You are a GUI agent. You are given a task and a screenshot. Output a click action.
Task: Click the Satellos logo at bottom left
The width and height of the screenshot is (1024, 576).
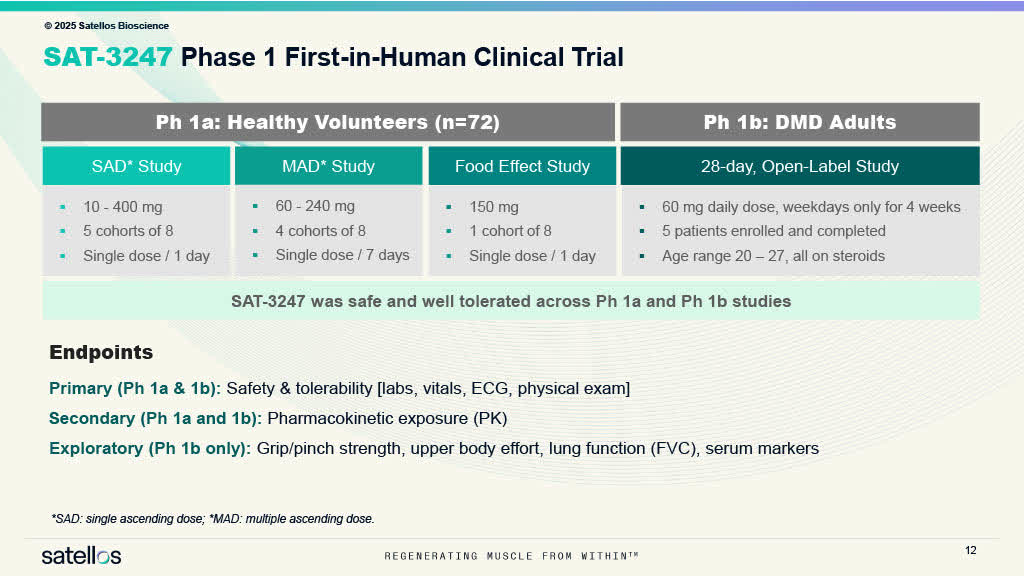82,555
